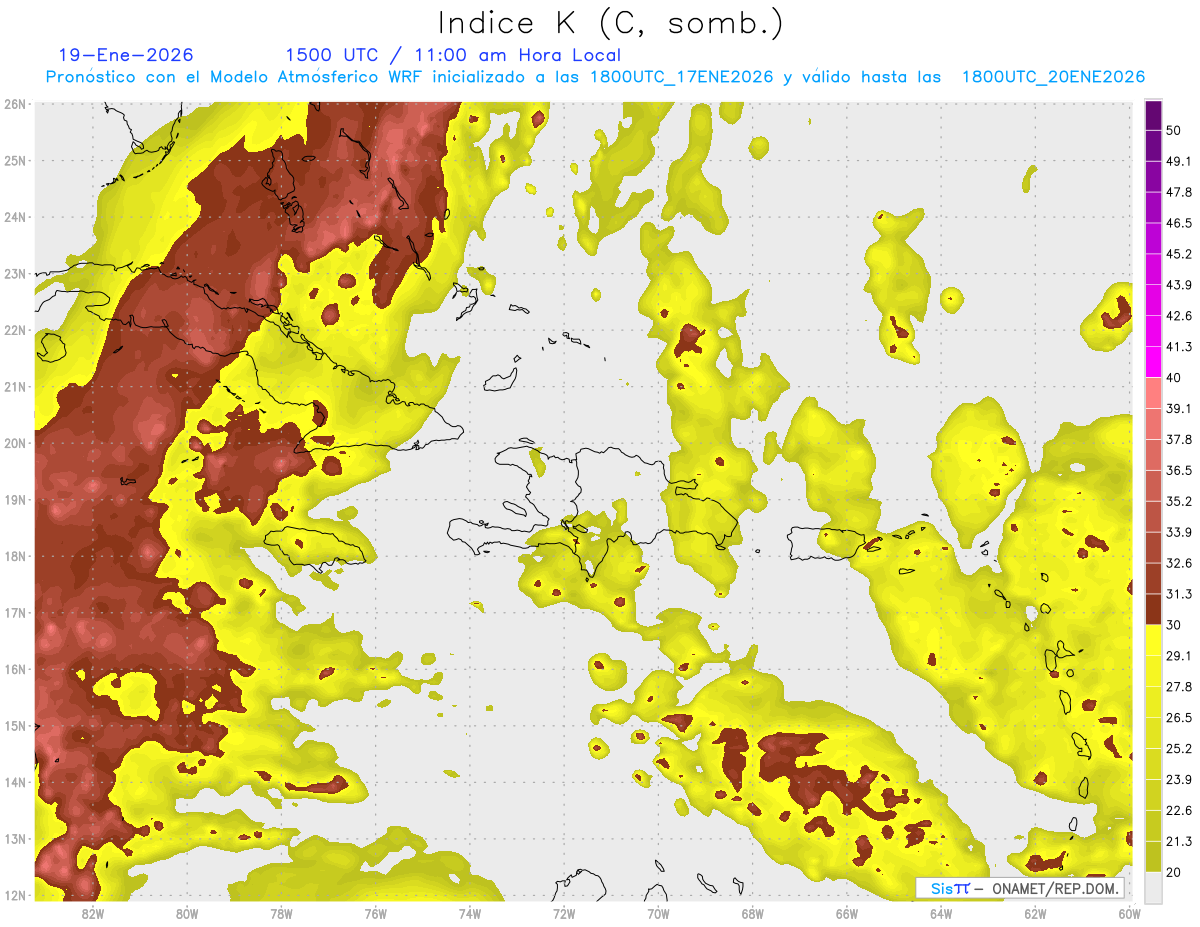Click the "1500 UTC / 11:00 am Hora Local" text
Image resolution: width=1200 pixels, height=927 pixels.
click(453, 55)
